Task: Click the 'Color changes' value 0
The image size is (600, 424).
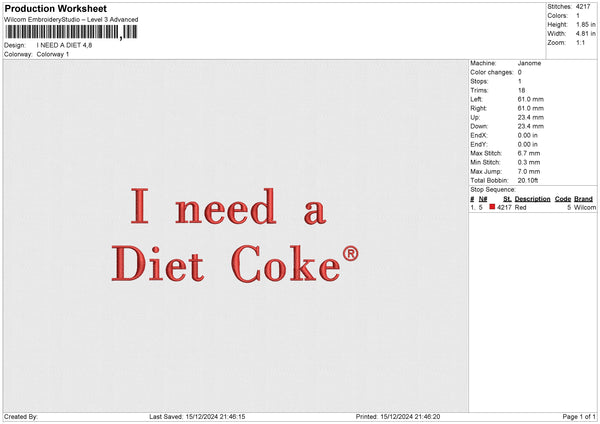Action: point(520,72)
